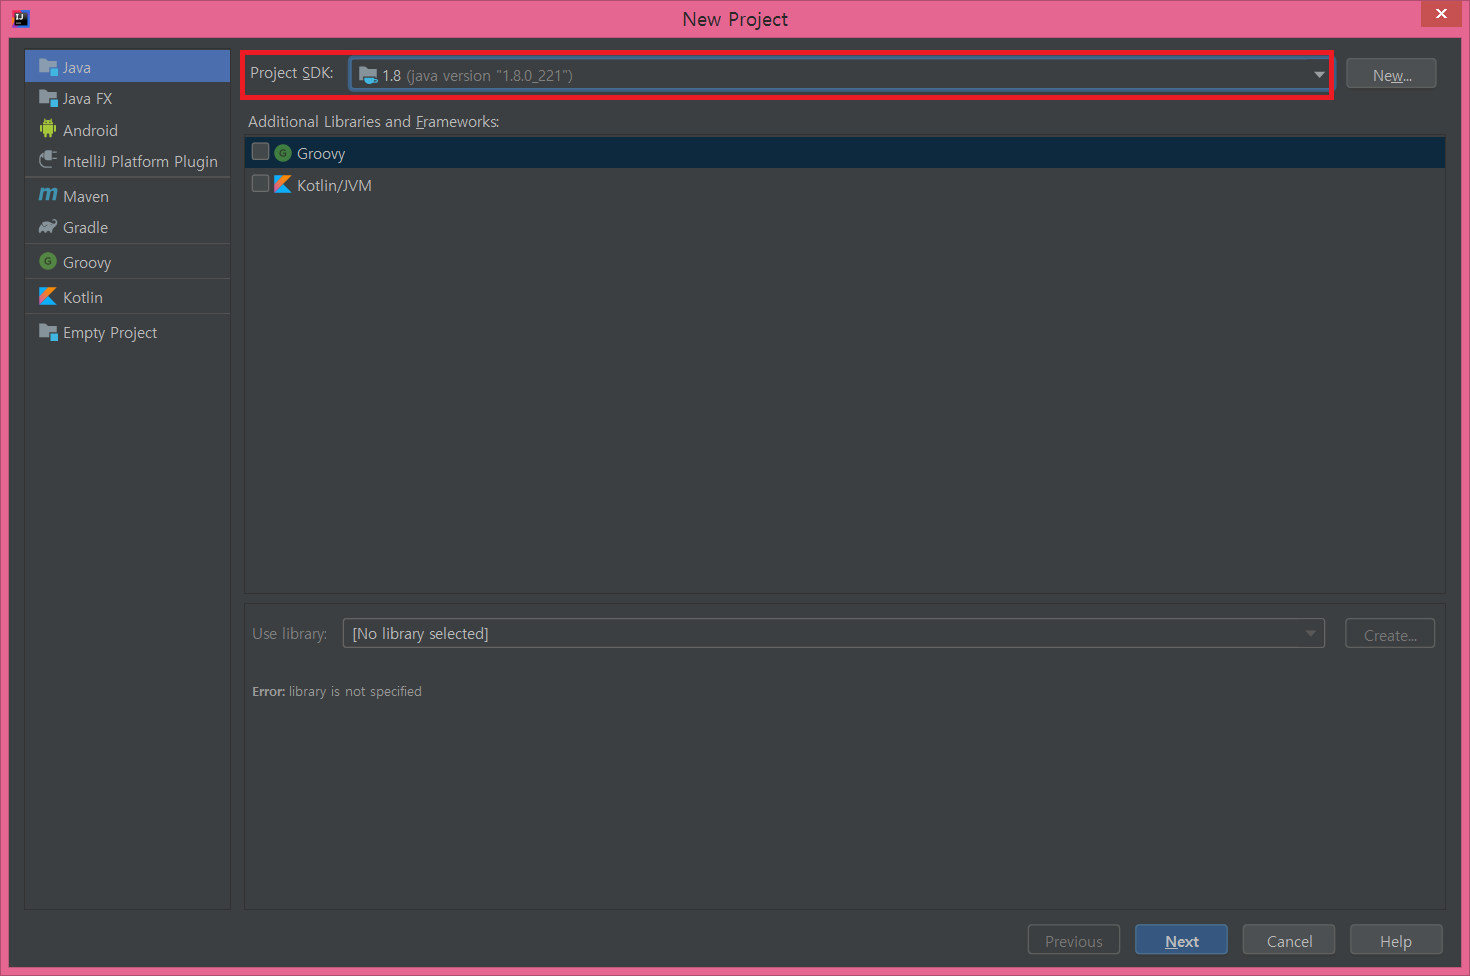Screen dimensions: 1470x976
Task: Enable the Kotlin/JVM framework checkbox
Action: pyautogui.click(x=260, y=184)
